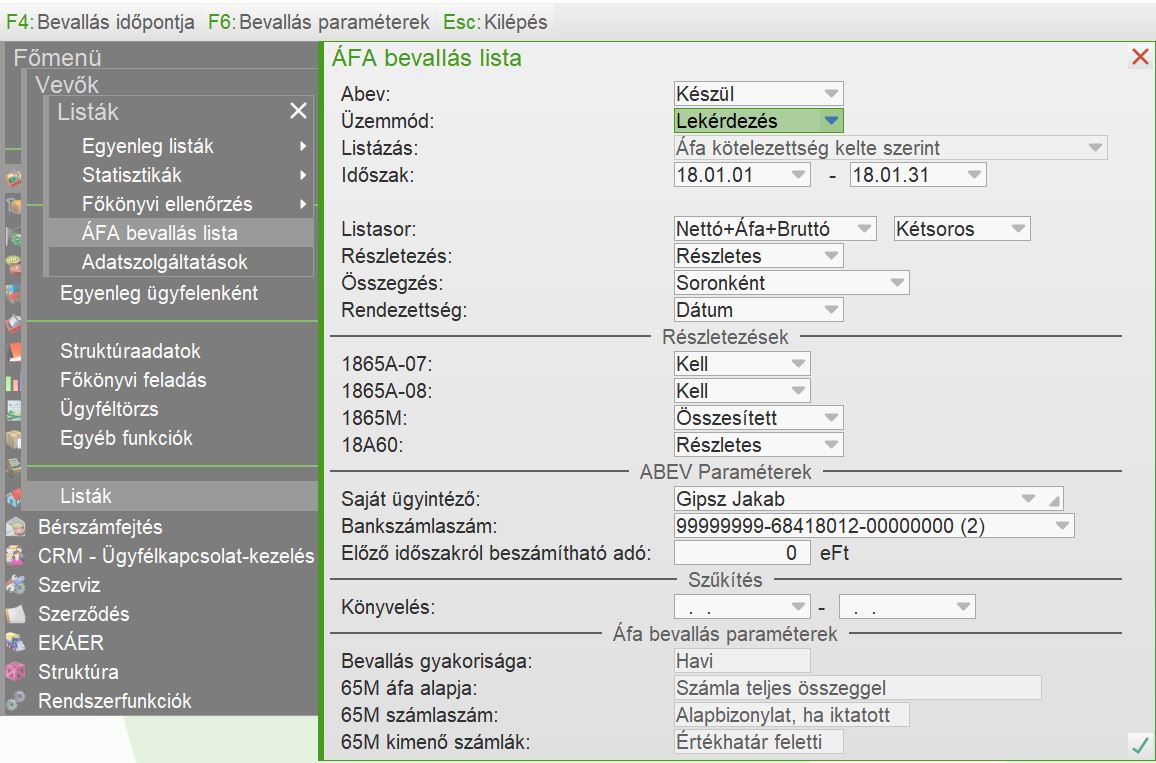Viewport: 1156px width, 763px height.
Task: Click the Rendszerfunkciók gears icon
Action: click(15, 701)
